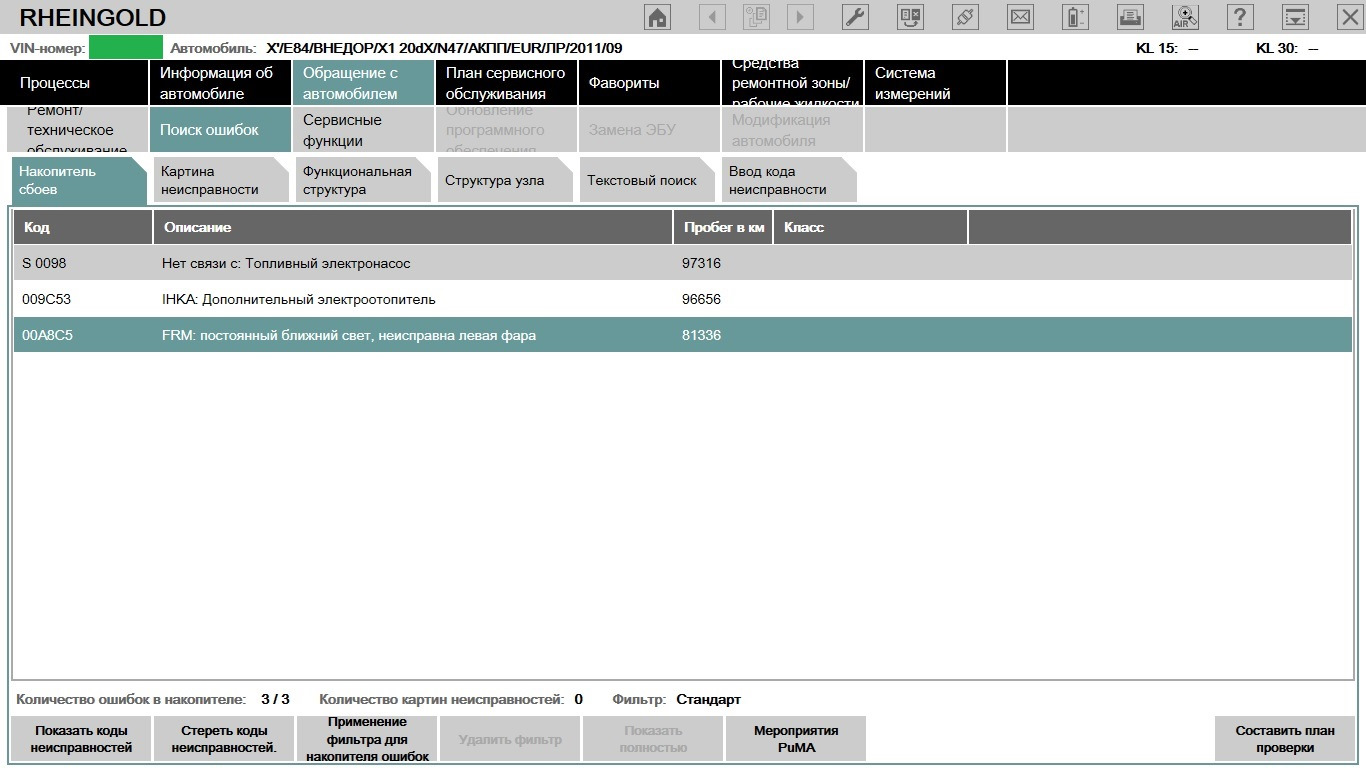Screen dimensions: 1366x768
Task: Open Средства ремонтной зоны menu
Action: tap(792, 83)
